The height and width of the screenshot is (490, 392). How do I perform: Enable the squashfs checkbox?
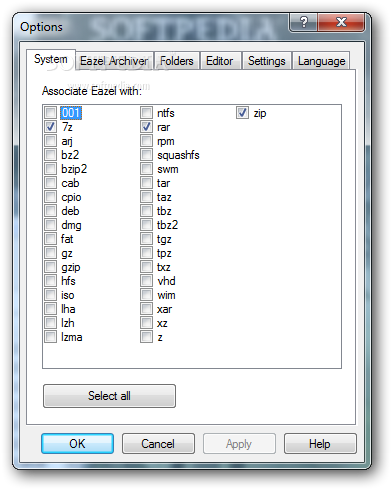(146, 155)
